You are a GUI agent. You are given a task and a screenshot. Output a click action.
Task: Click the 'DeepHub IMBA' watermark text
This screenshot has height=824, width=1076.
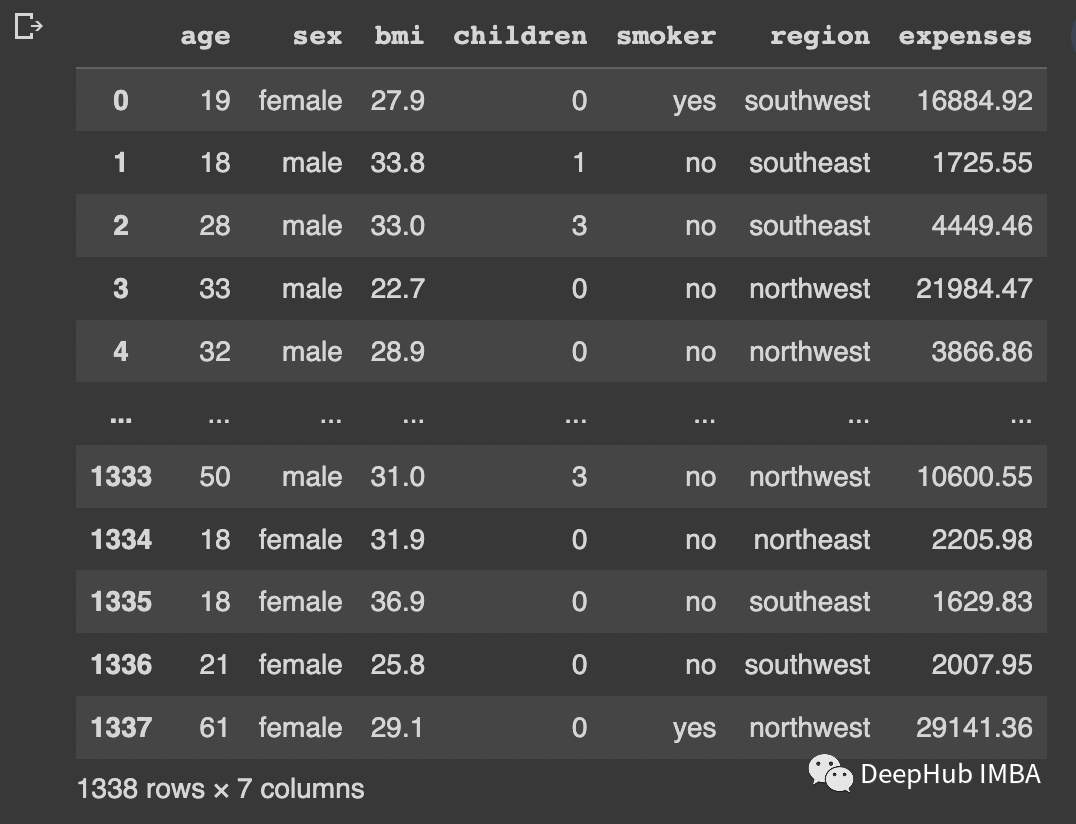coord(950,774)
